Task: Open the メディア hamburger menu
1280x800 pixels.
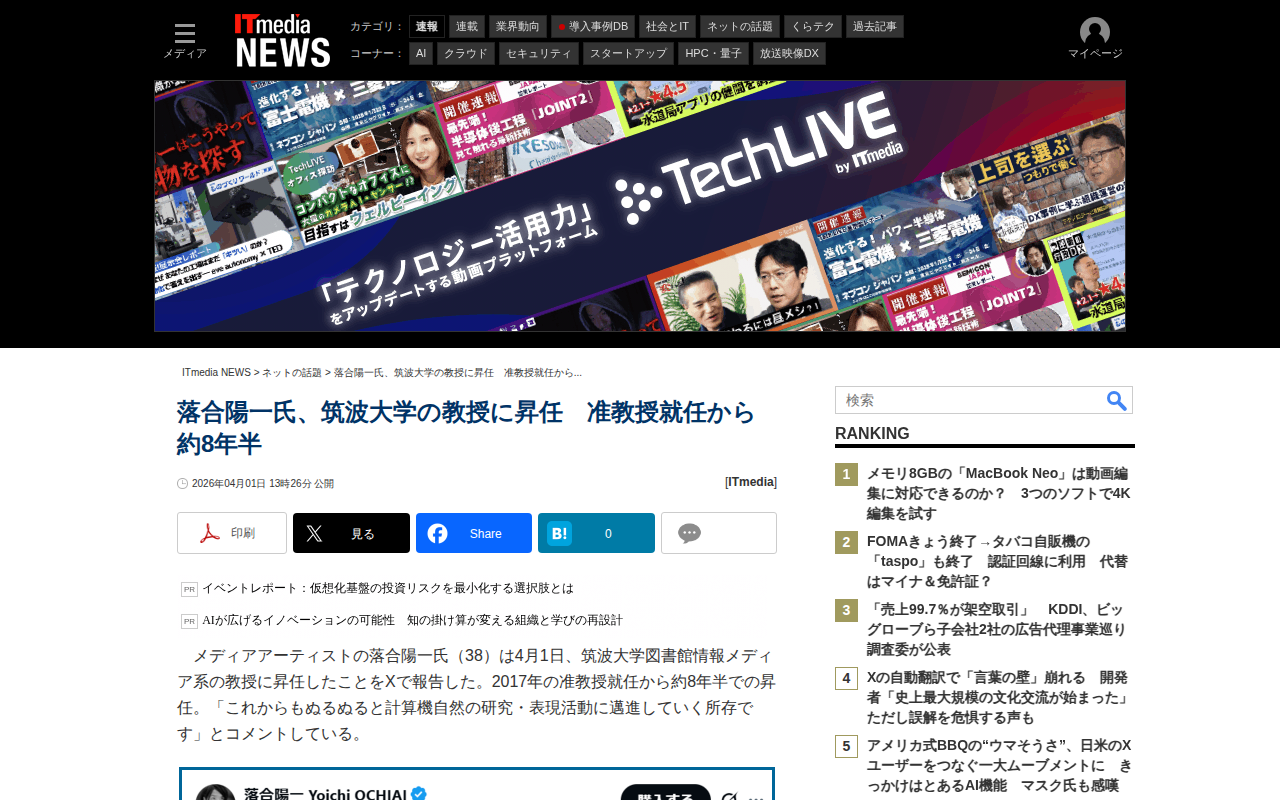Action: tap(185, 41)
